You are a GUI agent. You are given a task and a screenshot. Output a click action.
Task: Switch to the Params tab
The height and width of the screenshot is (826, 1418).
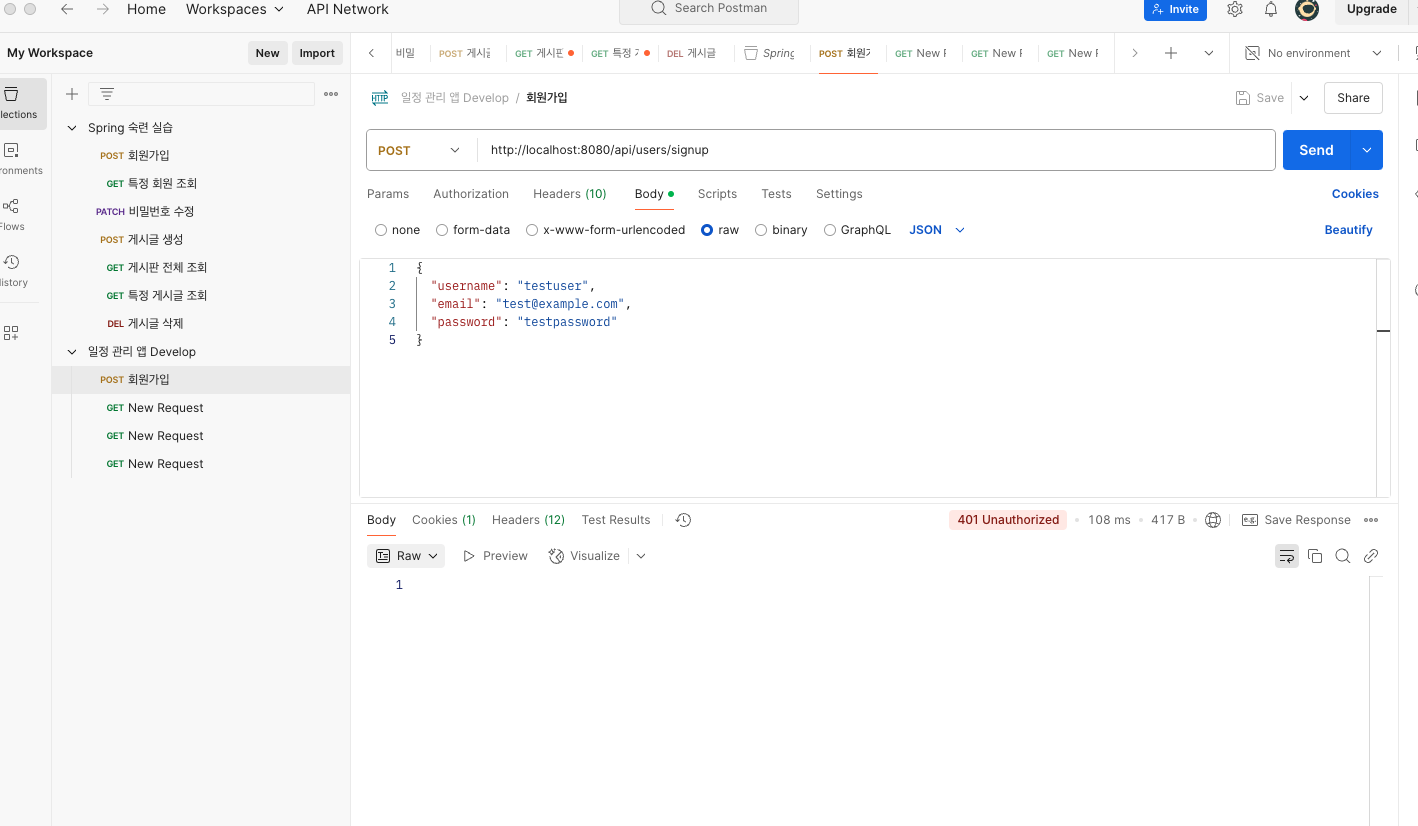pos(388,194)
